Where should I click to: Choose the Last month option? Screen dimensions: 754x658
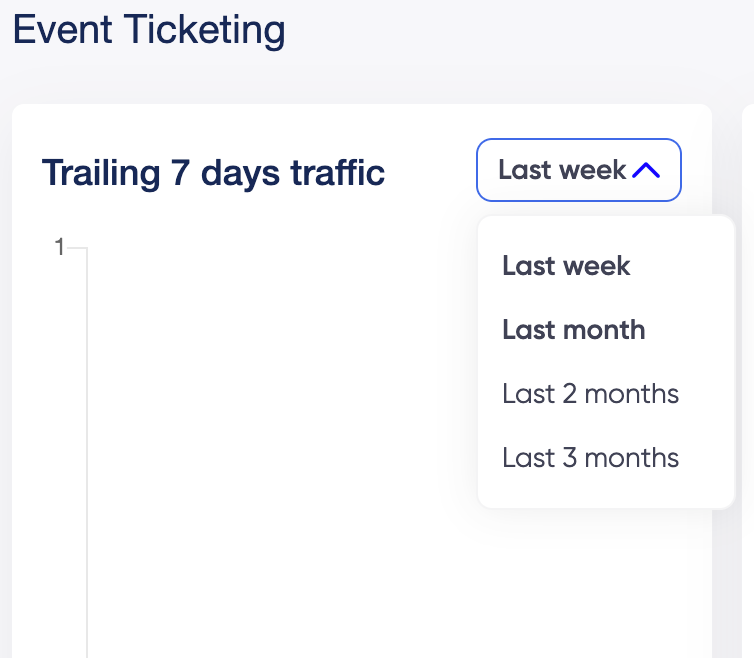573,330
